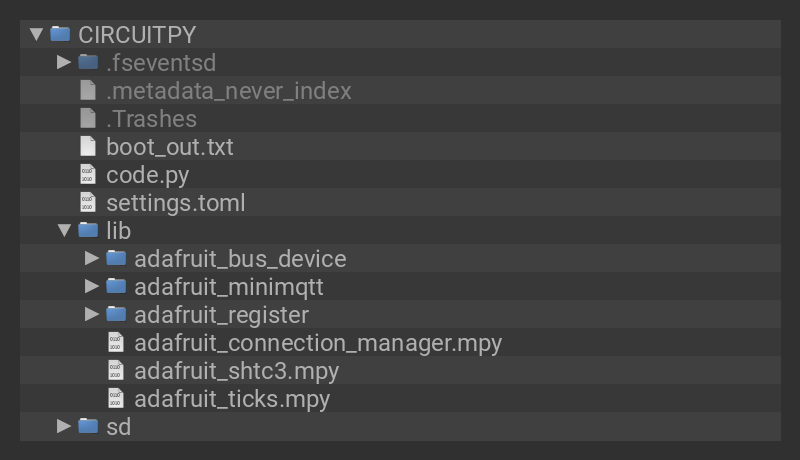
Task: Expand the sd folder
Action: (x=64, y=426)
